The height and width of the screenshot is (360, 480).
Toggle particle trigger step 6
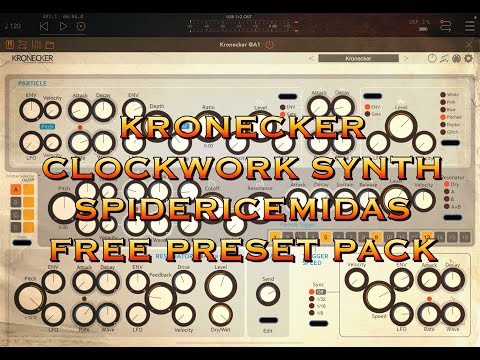pos(338,237)
